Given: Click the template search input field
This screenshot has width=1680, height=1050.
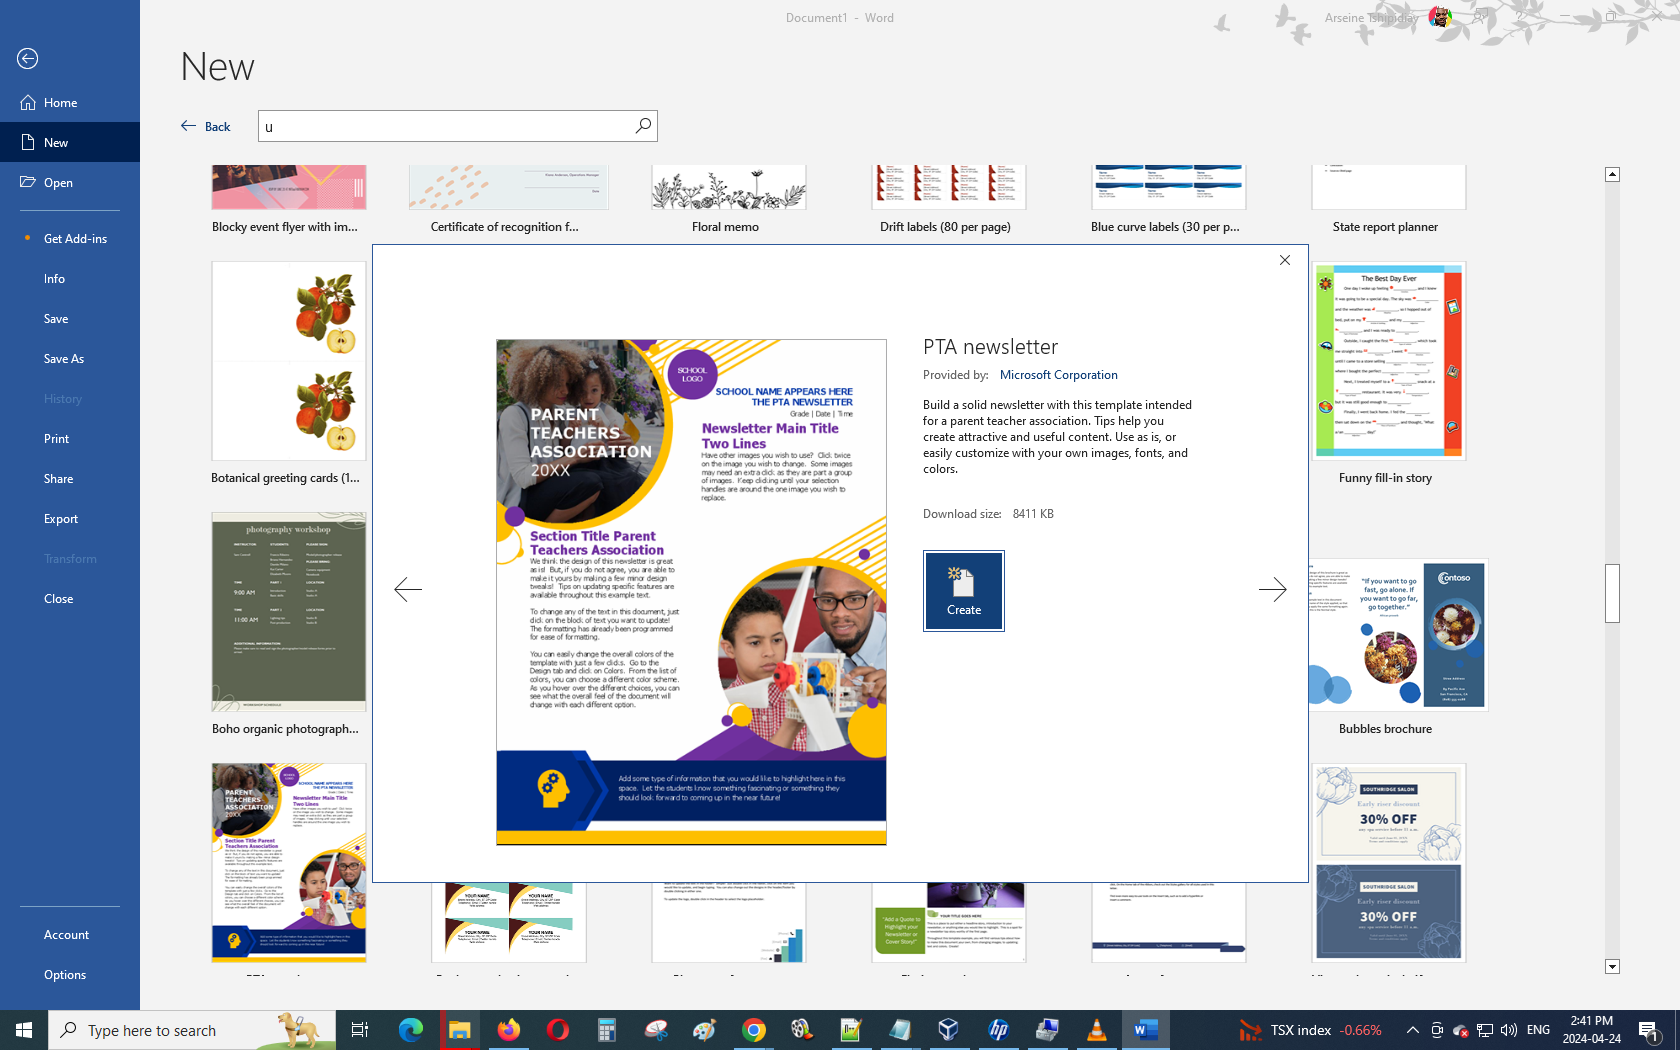Looking at the screenshot, I should tap(445, 126).
